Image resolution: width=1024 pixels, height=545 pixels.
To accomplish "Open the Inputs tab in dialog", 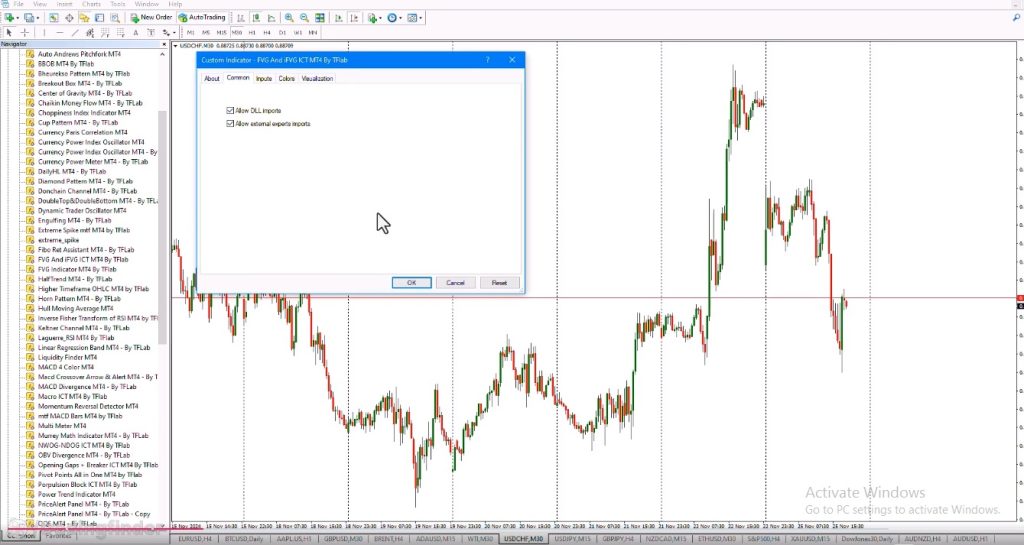I will point(264,78).
